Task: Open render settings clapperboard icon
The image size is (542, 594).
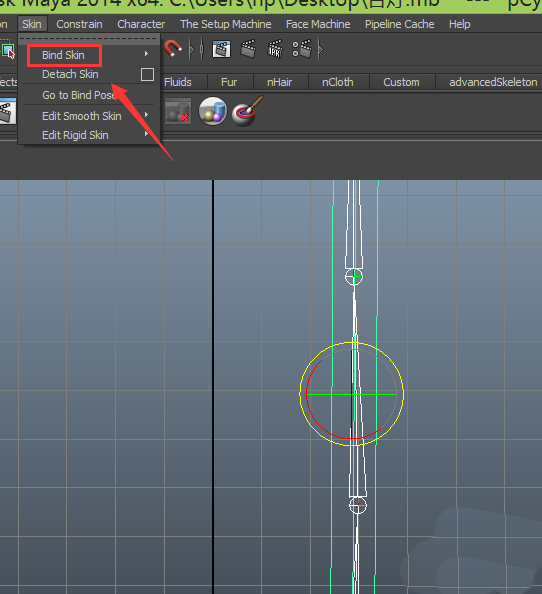Action: 302,49
